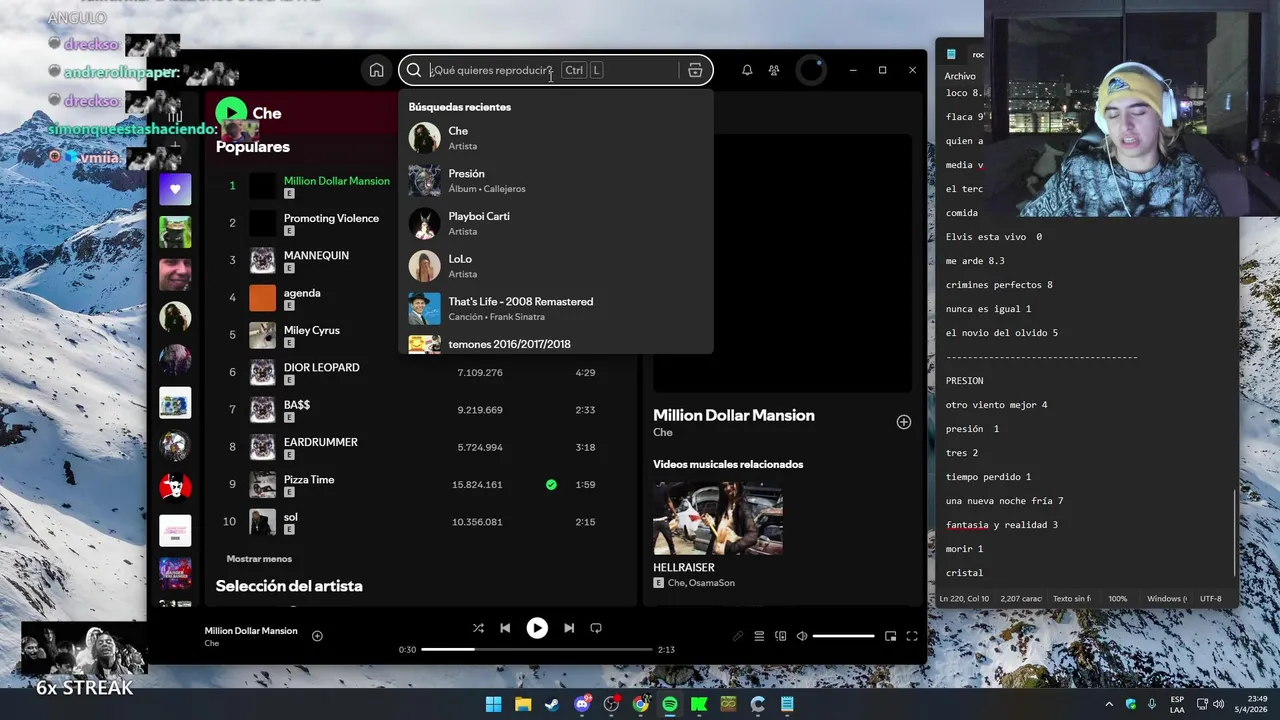Add Million Dollar Mansion to library in side panel
Viewport: 1280px width, 720px height.
(903, 422)
